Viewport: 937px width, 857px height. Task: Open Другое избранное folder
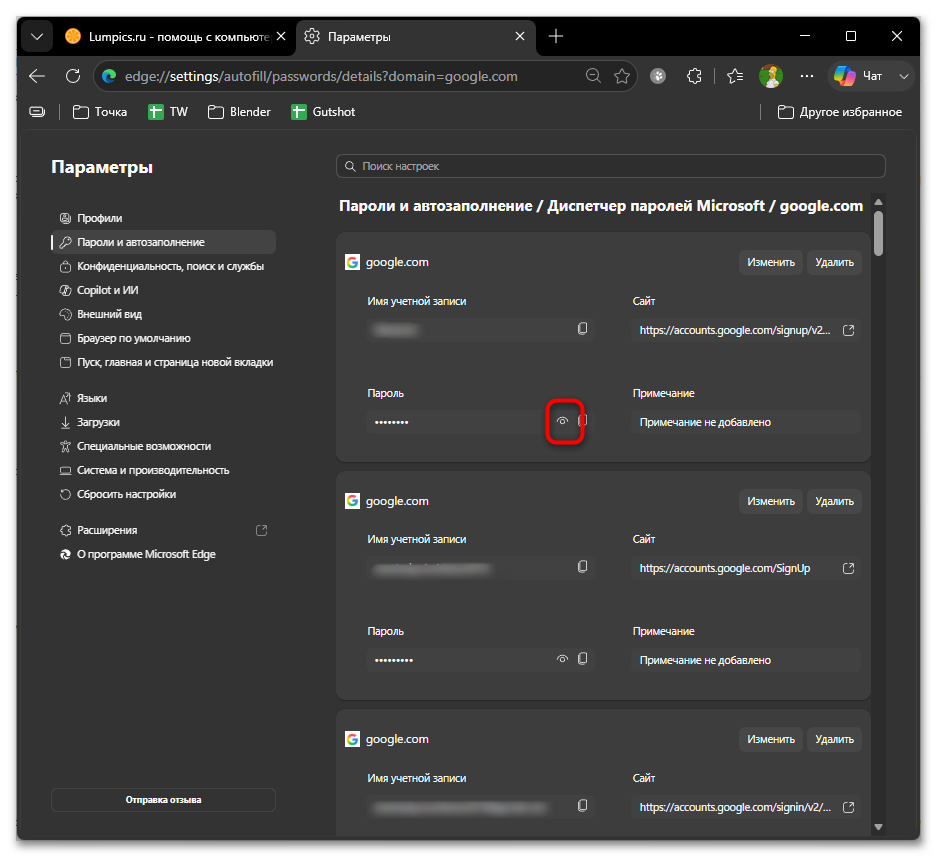tap(840, 112)
